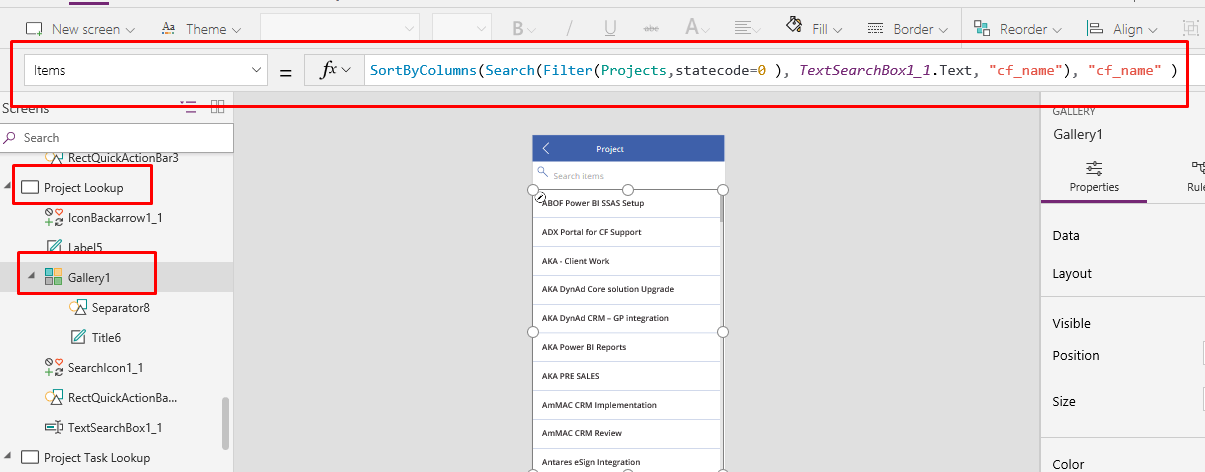Viewport: 1205px width, 472px height.
Task: Select SearchIcon1_1 in the tree
Action: [105, 367]
